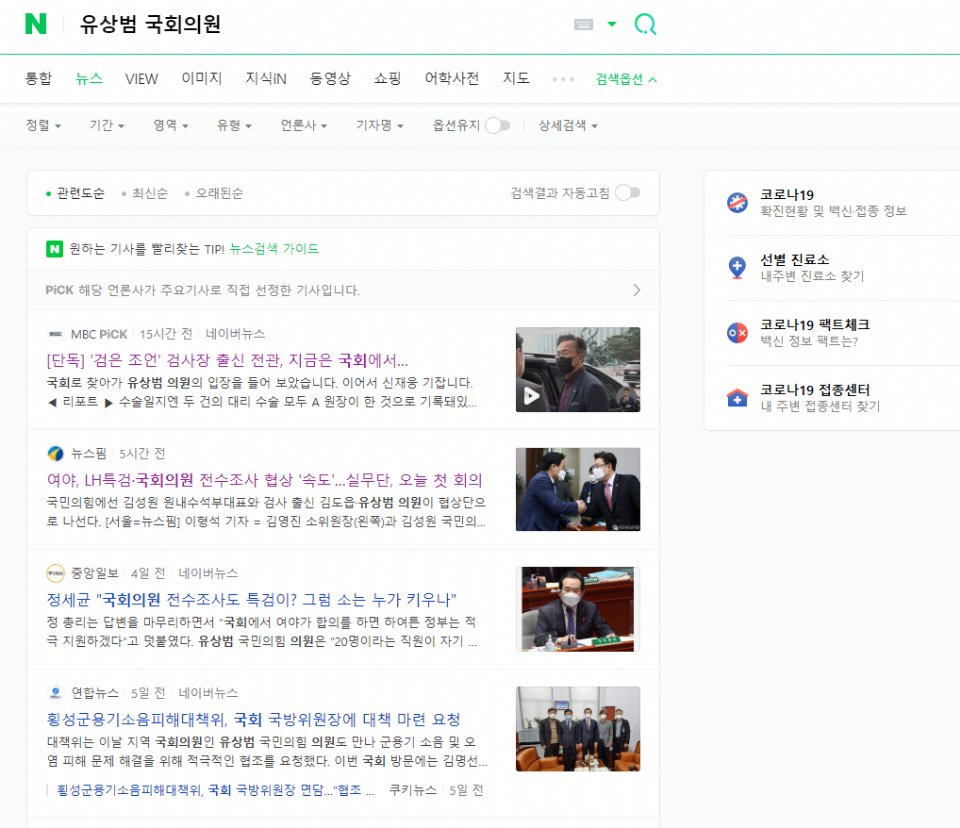The width and height of the screenshot is (960, 828).
Task: Open the 연합뉴스 group photo thumbnail
Action: tap(578, 728)
